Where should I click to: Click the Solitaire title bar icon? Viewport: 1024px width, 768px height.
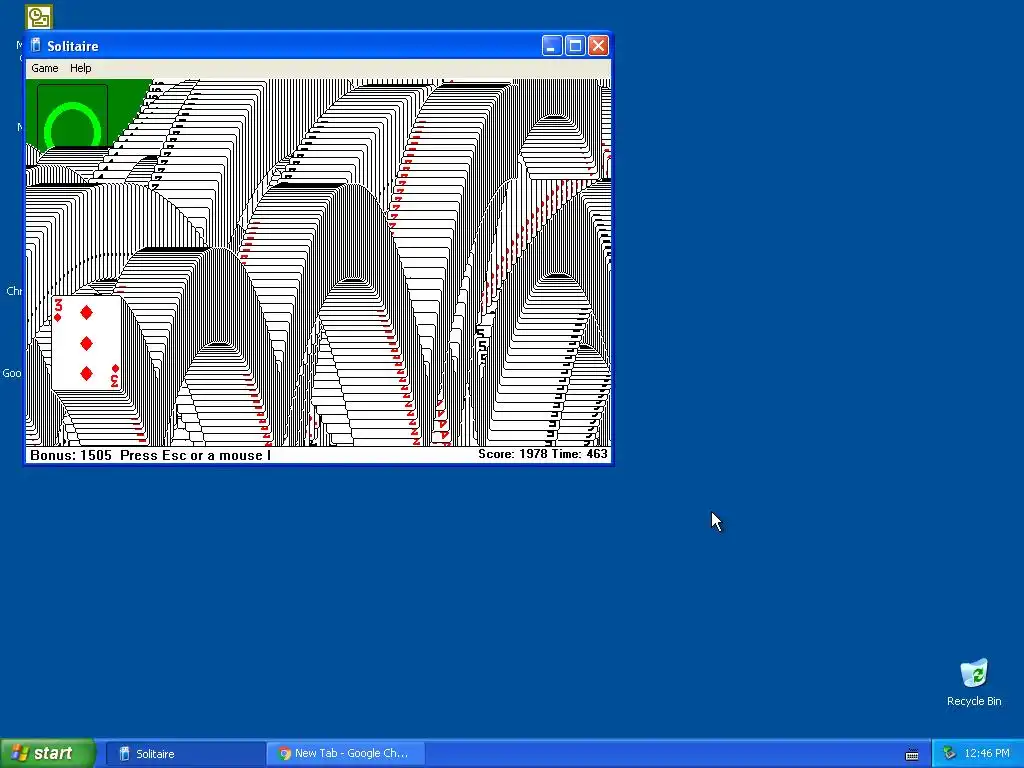click(x=37, y=46)
